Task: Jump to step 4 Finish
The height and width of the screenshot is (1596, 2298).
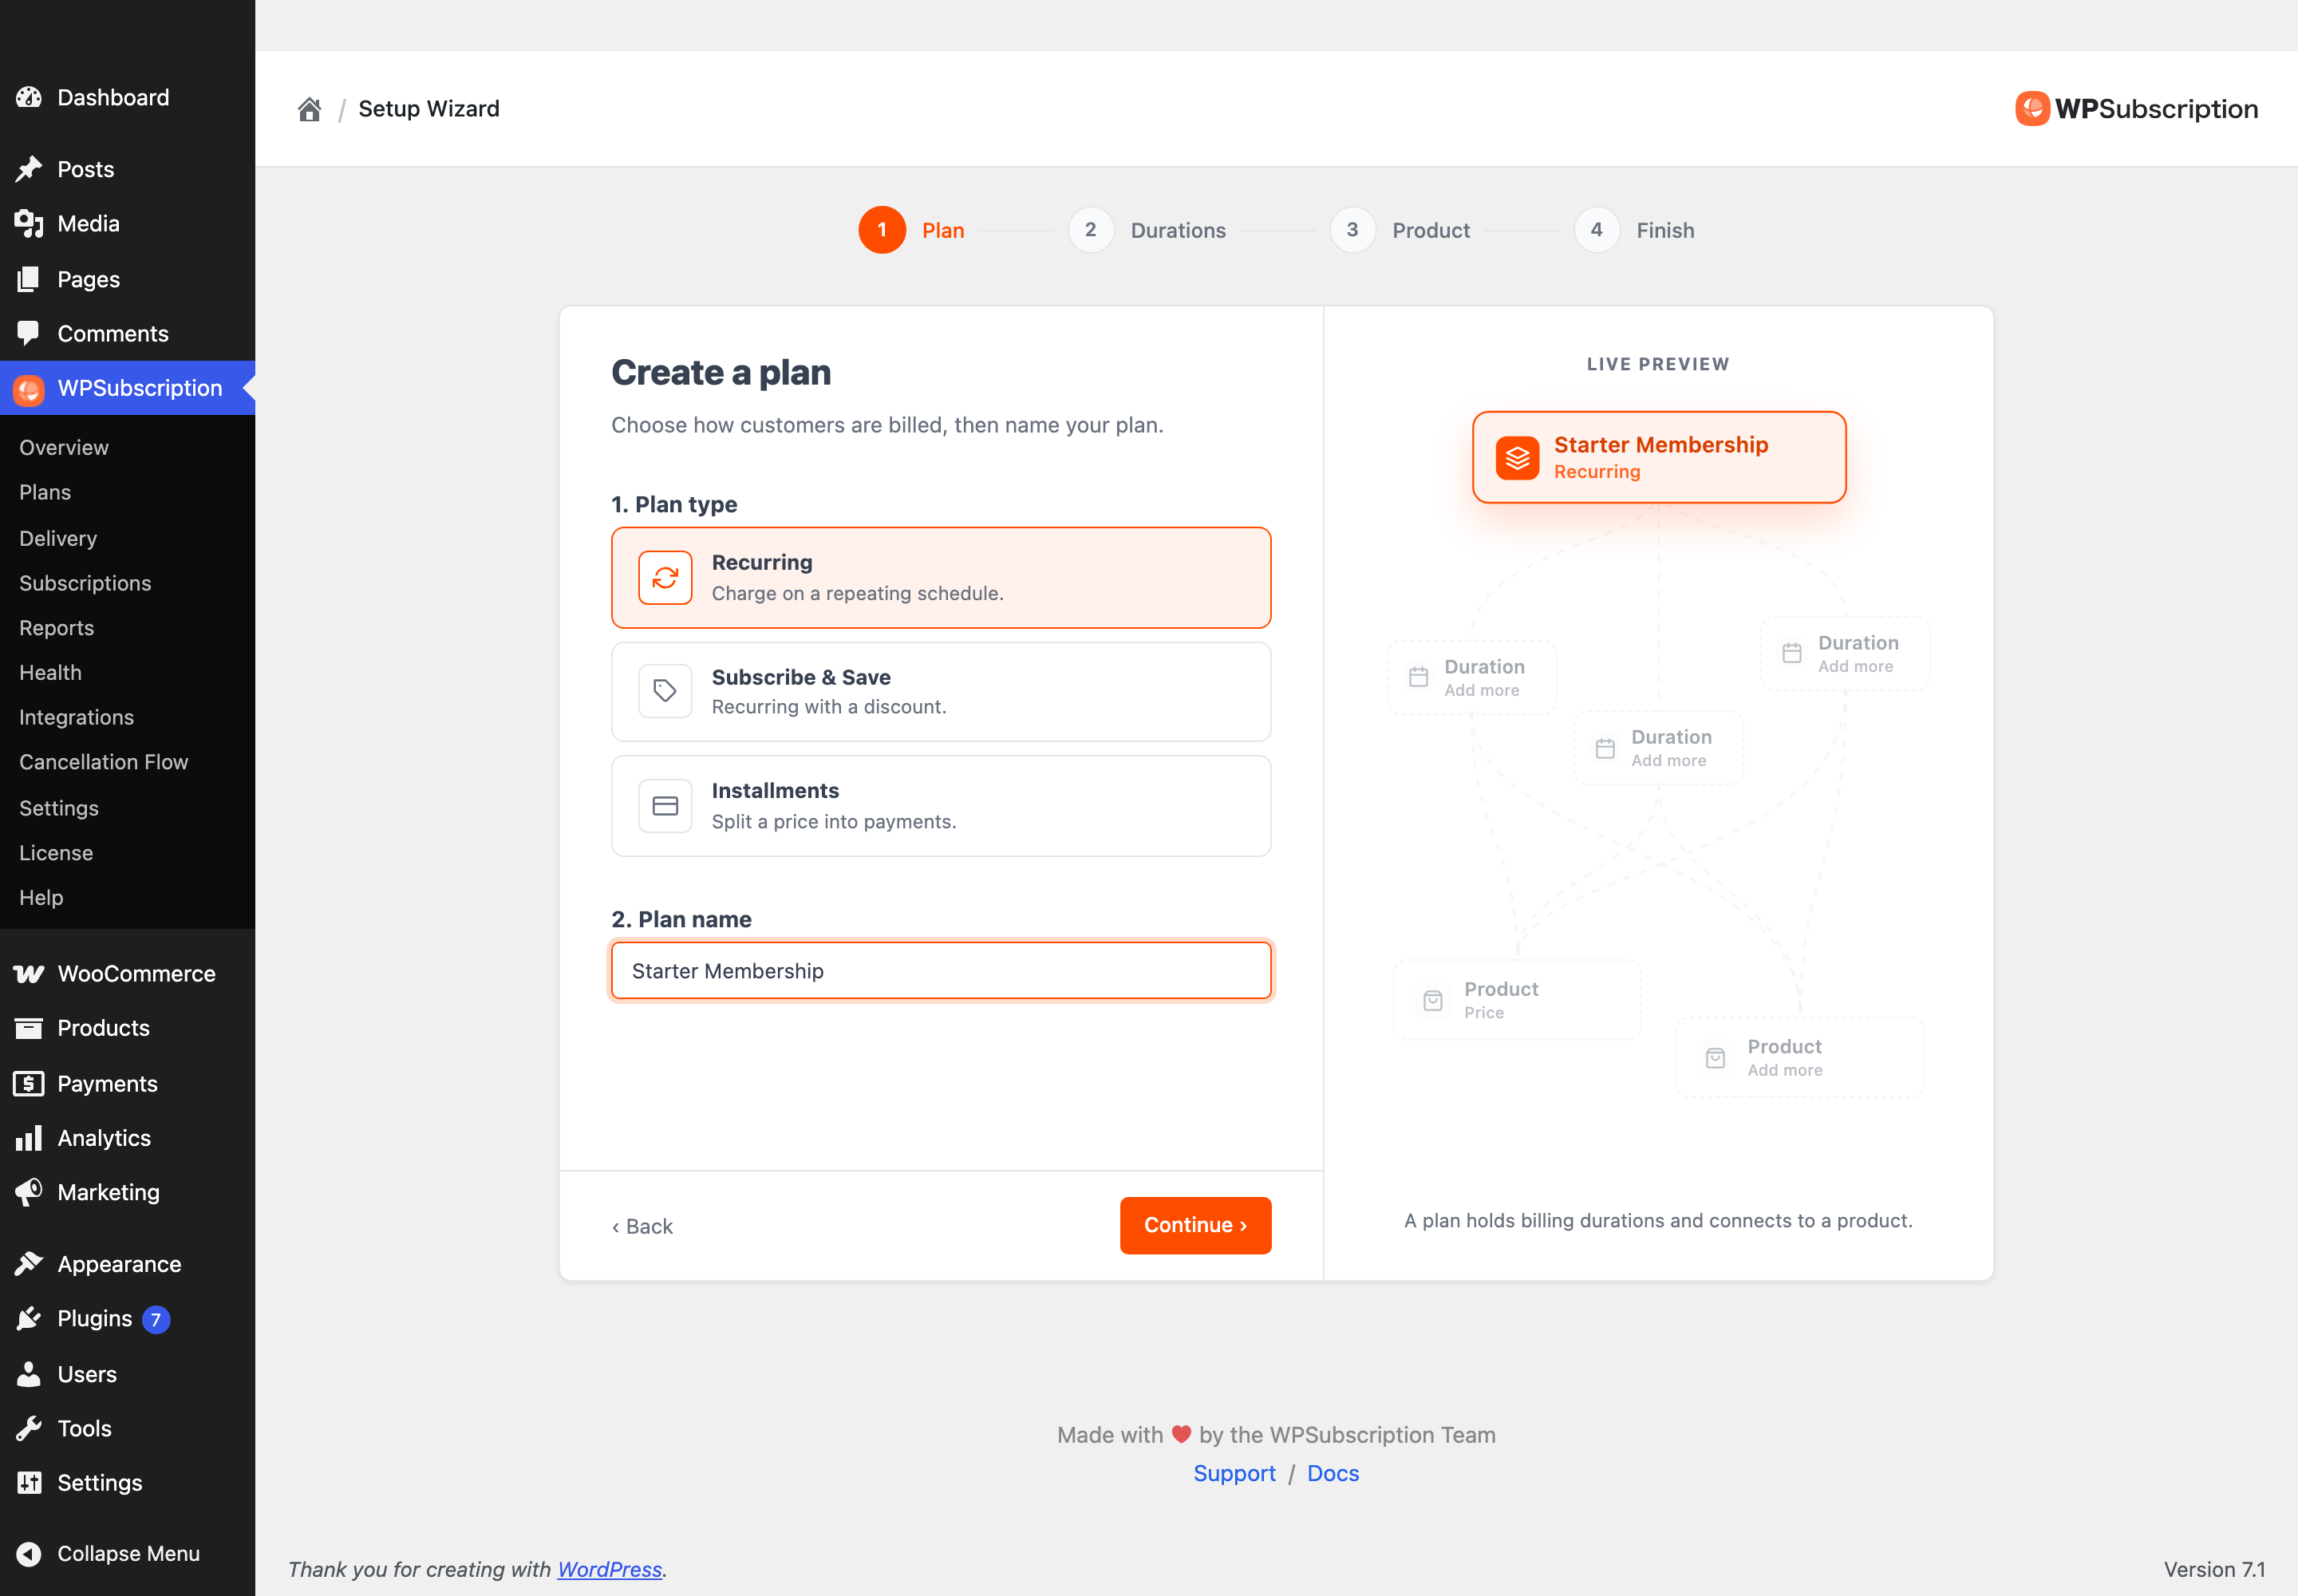Action: [1634, 230]
